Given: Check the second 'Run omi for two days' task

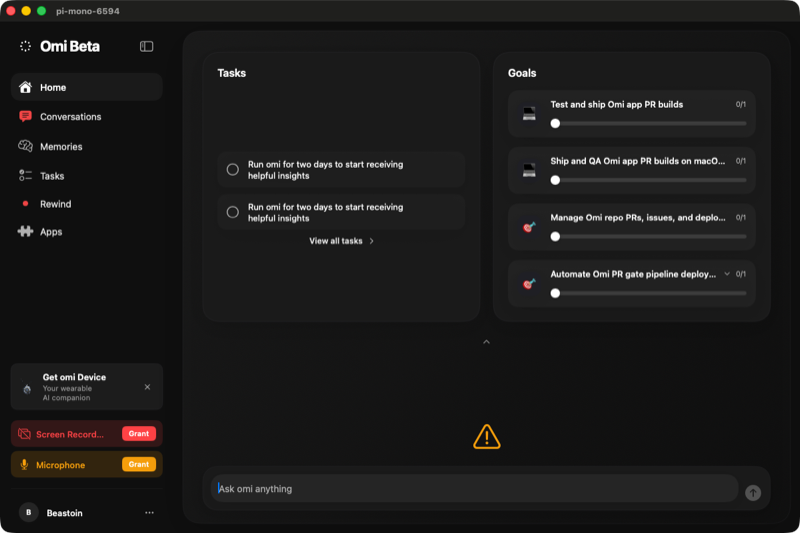Looking at the screenshot, I should 233,212.
